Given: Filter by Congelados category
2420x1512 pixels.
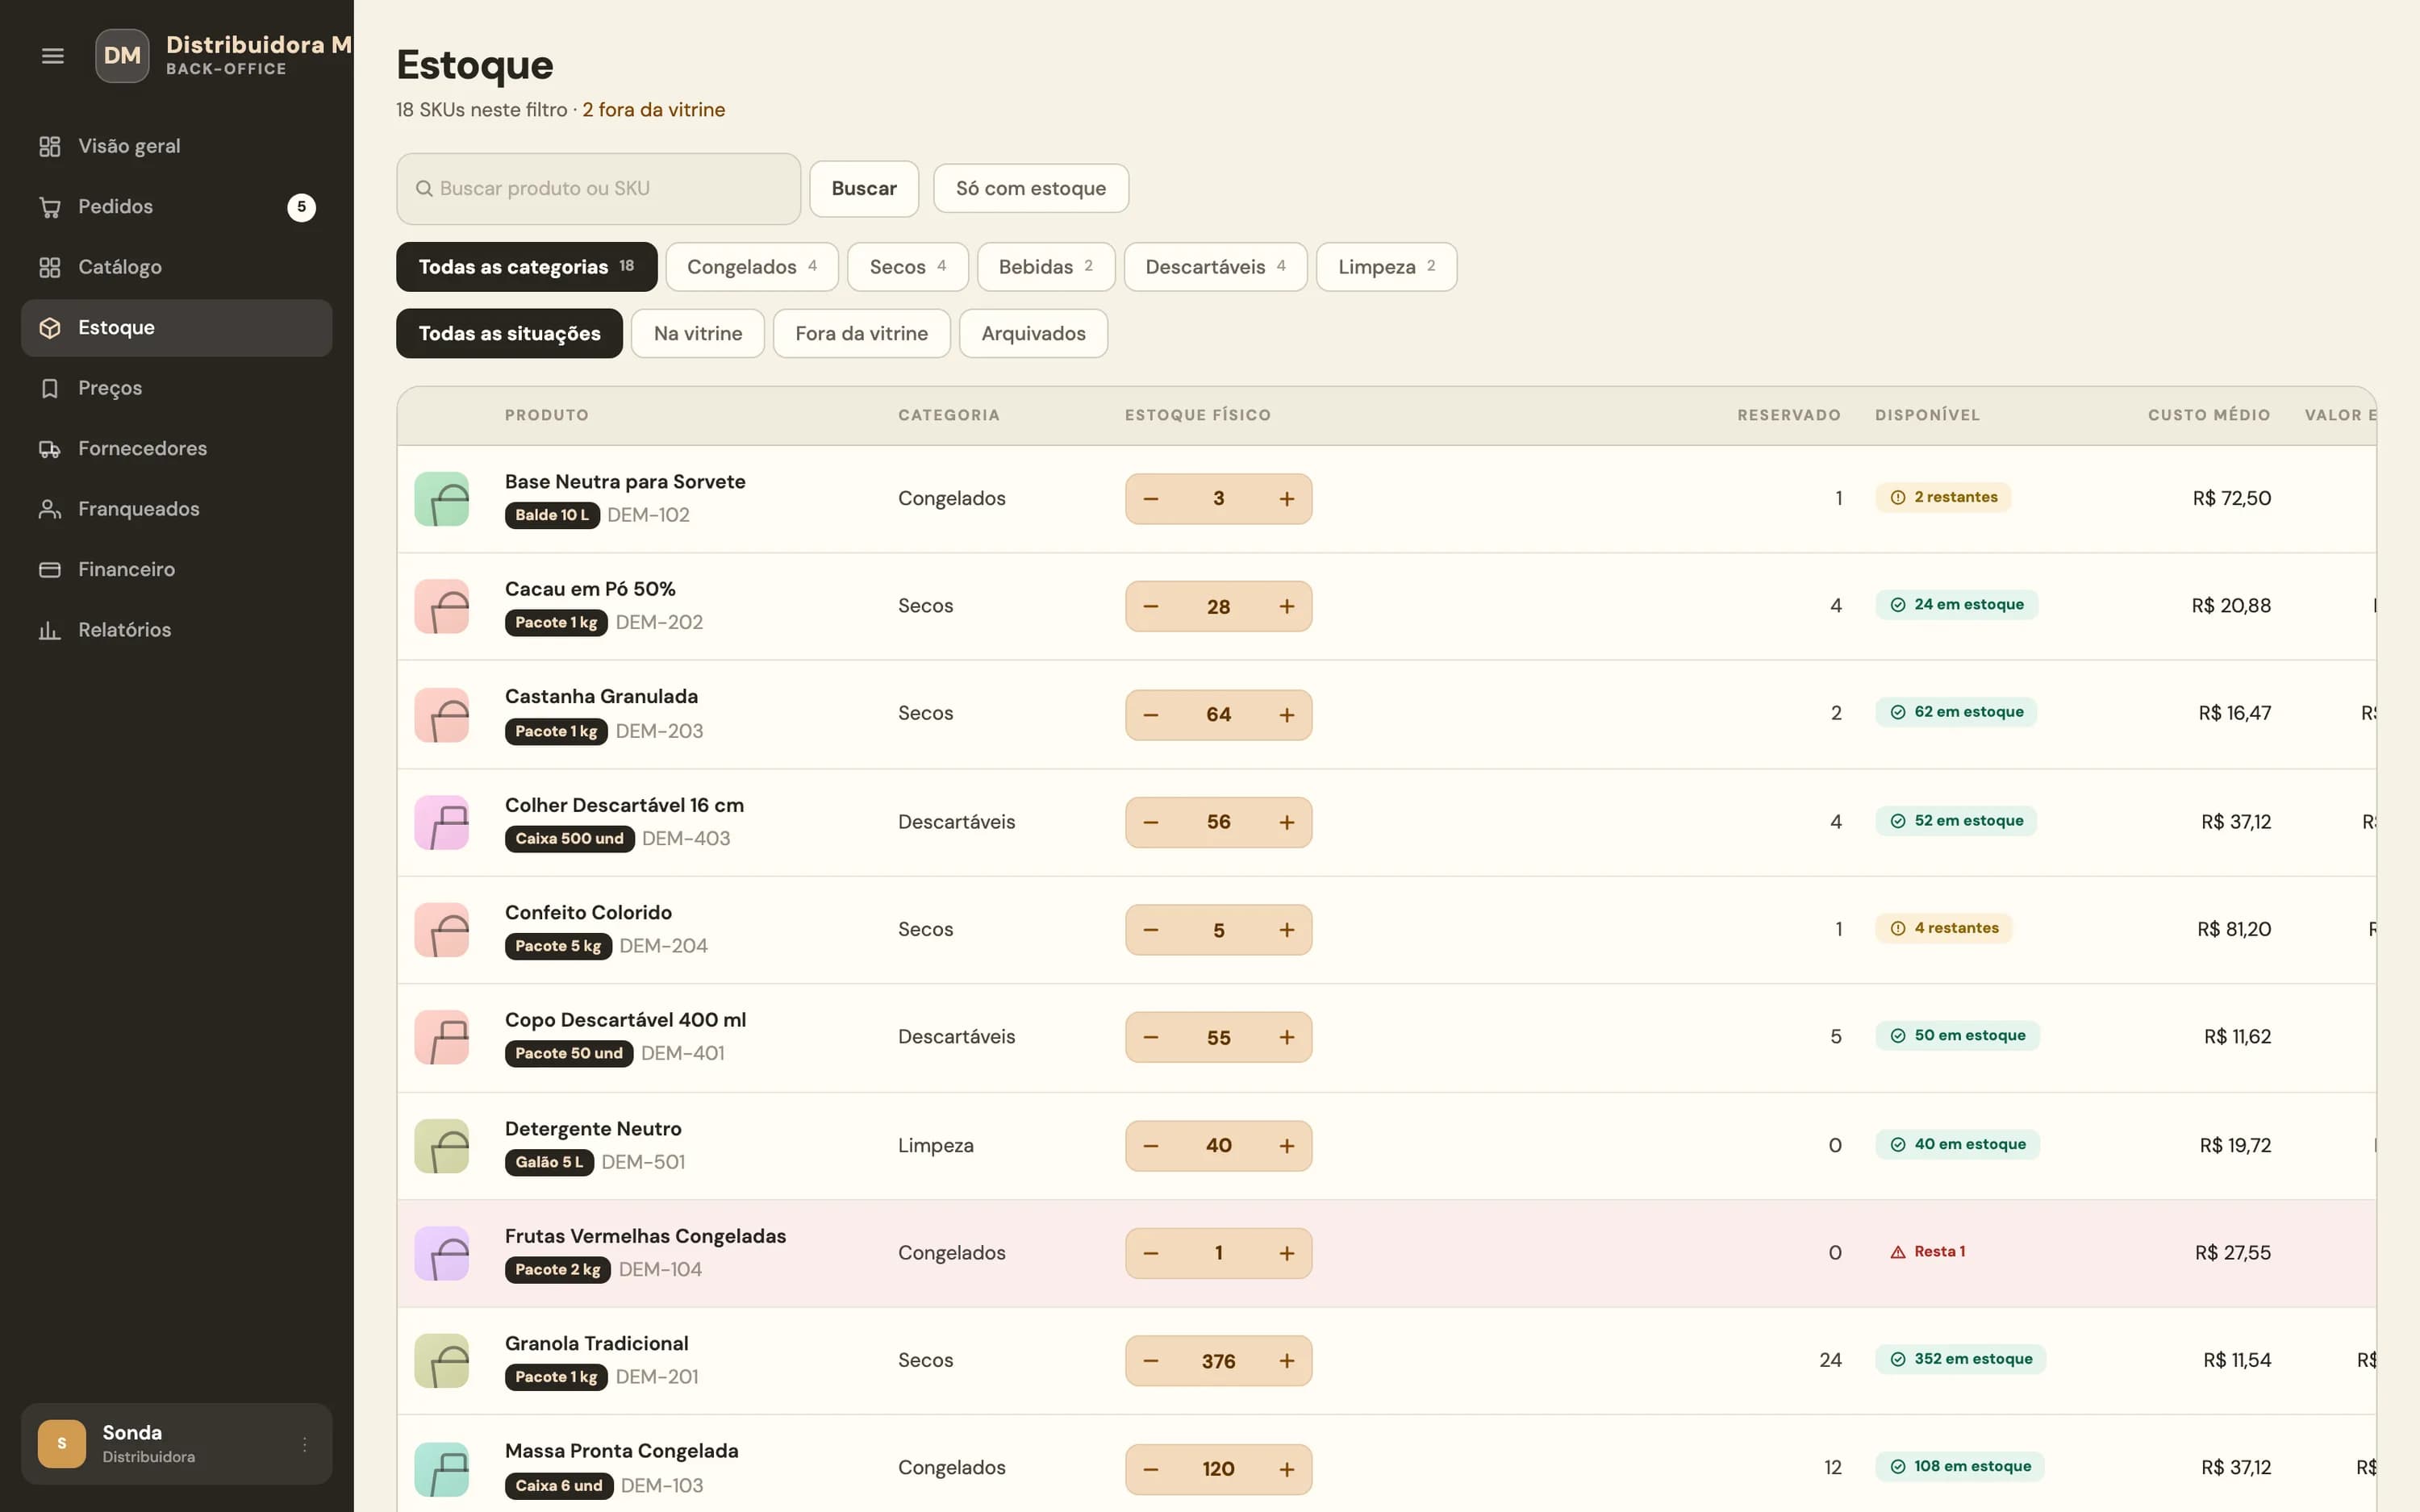Looking at the screenshot, I should pyautogui.click(x=752, y=267).
